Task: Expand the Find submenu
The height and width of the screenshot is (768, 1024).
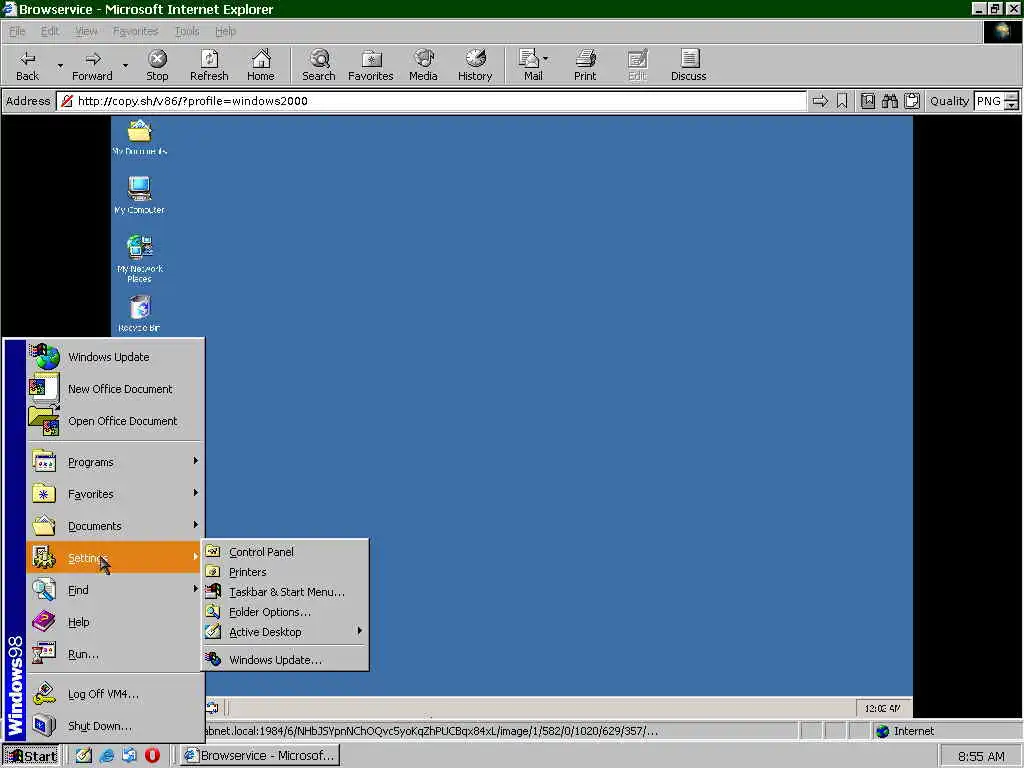Action: click(x=115, y=590)
